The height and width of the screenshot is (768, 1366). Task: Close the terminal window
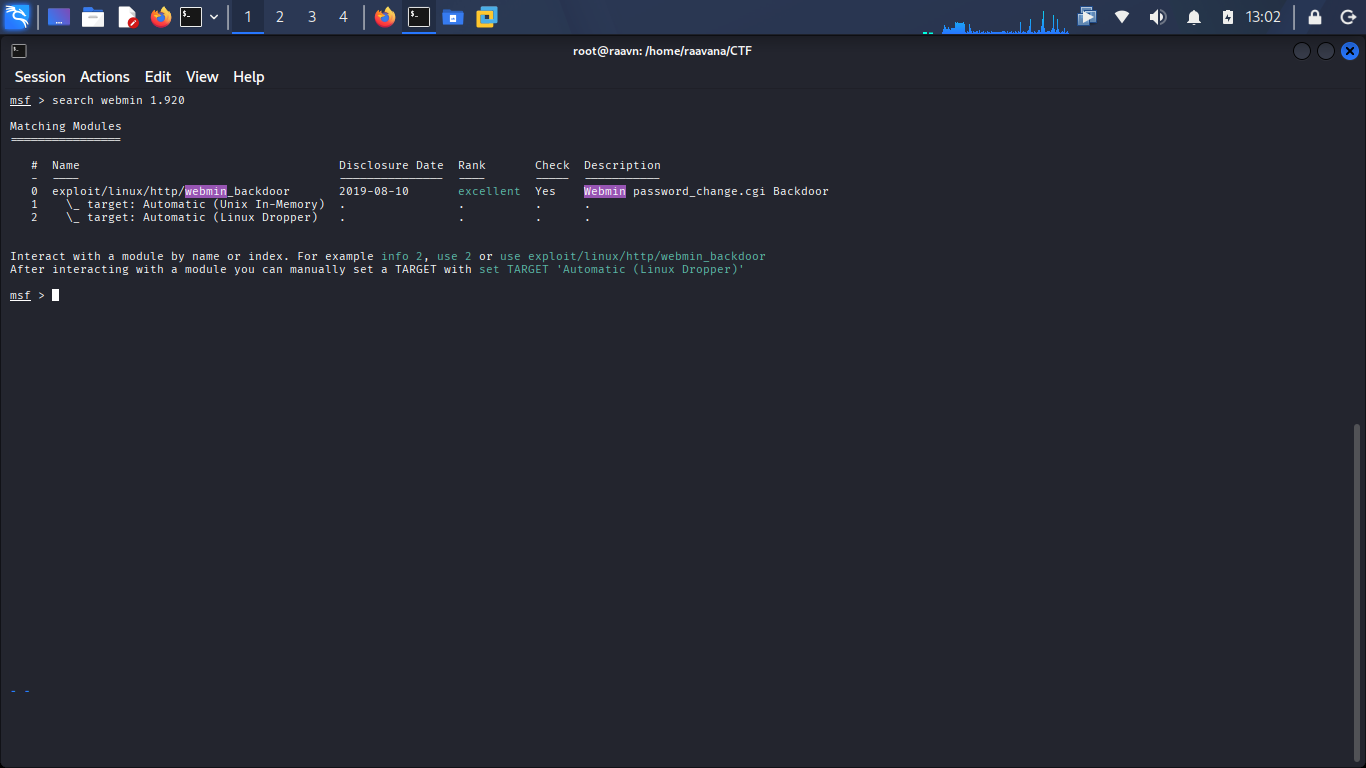pos(1350,51)
